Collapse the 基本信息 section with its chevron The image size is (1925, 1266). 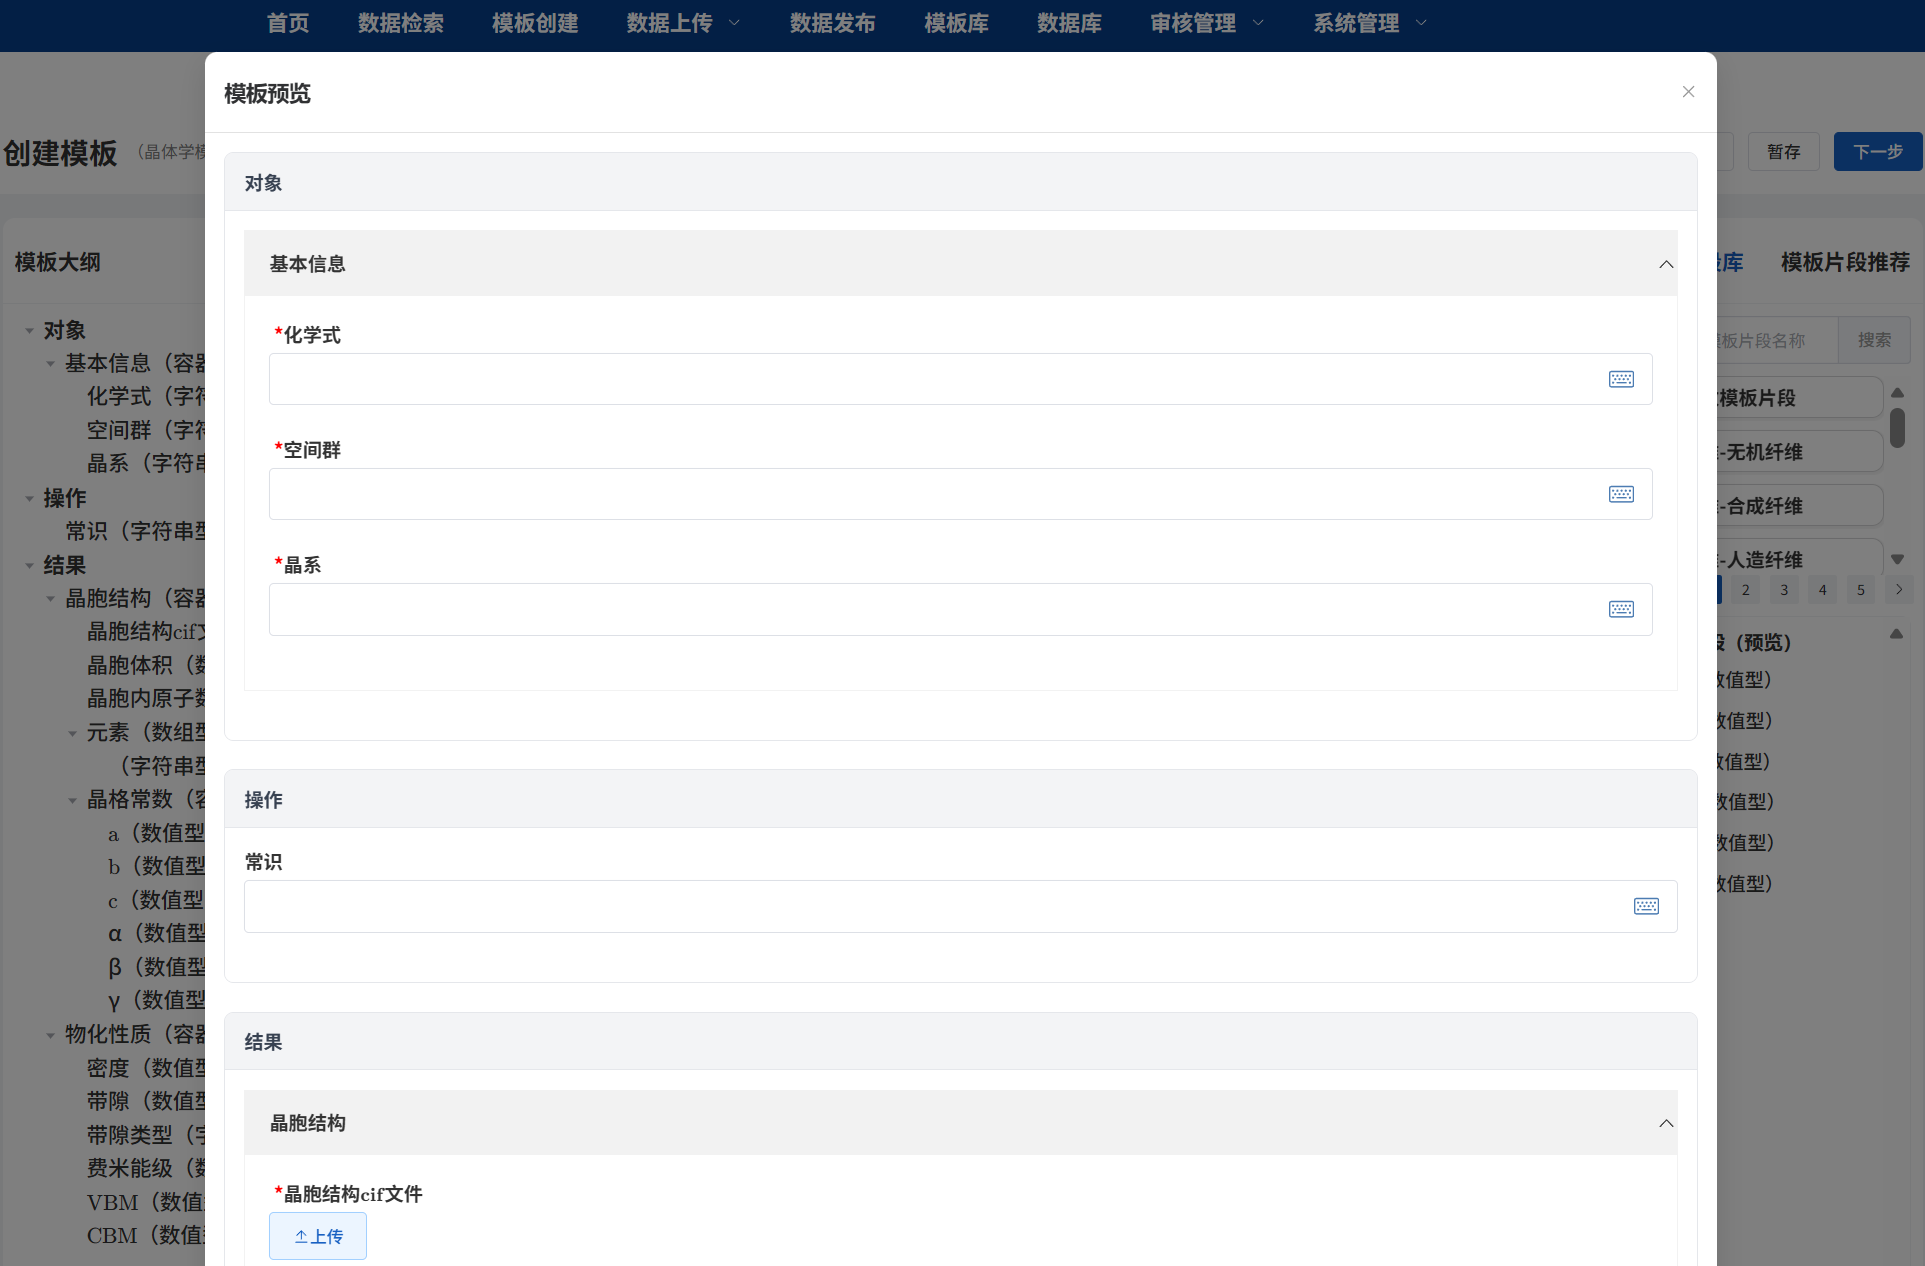click(x=1666, y=264)
